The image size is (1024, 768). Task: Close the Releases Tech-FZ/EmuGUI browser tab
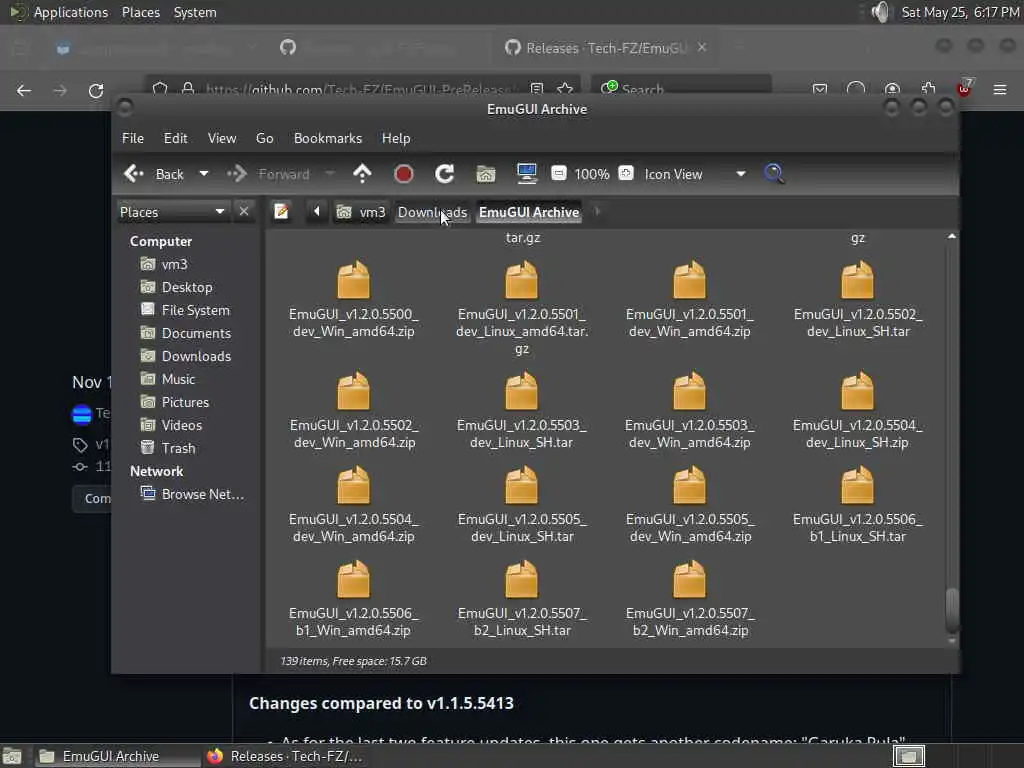pos(702,48)
